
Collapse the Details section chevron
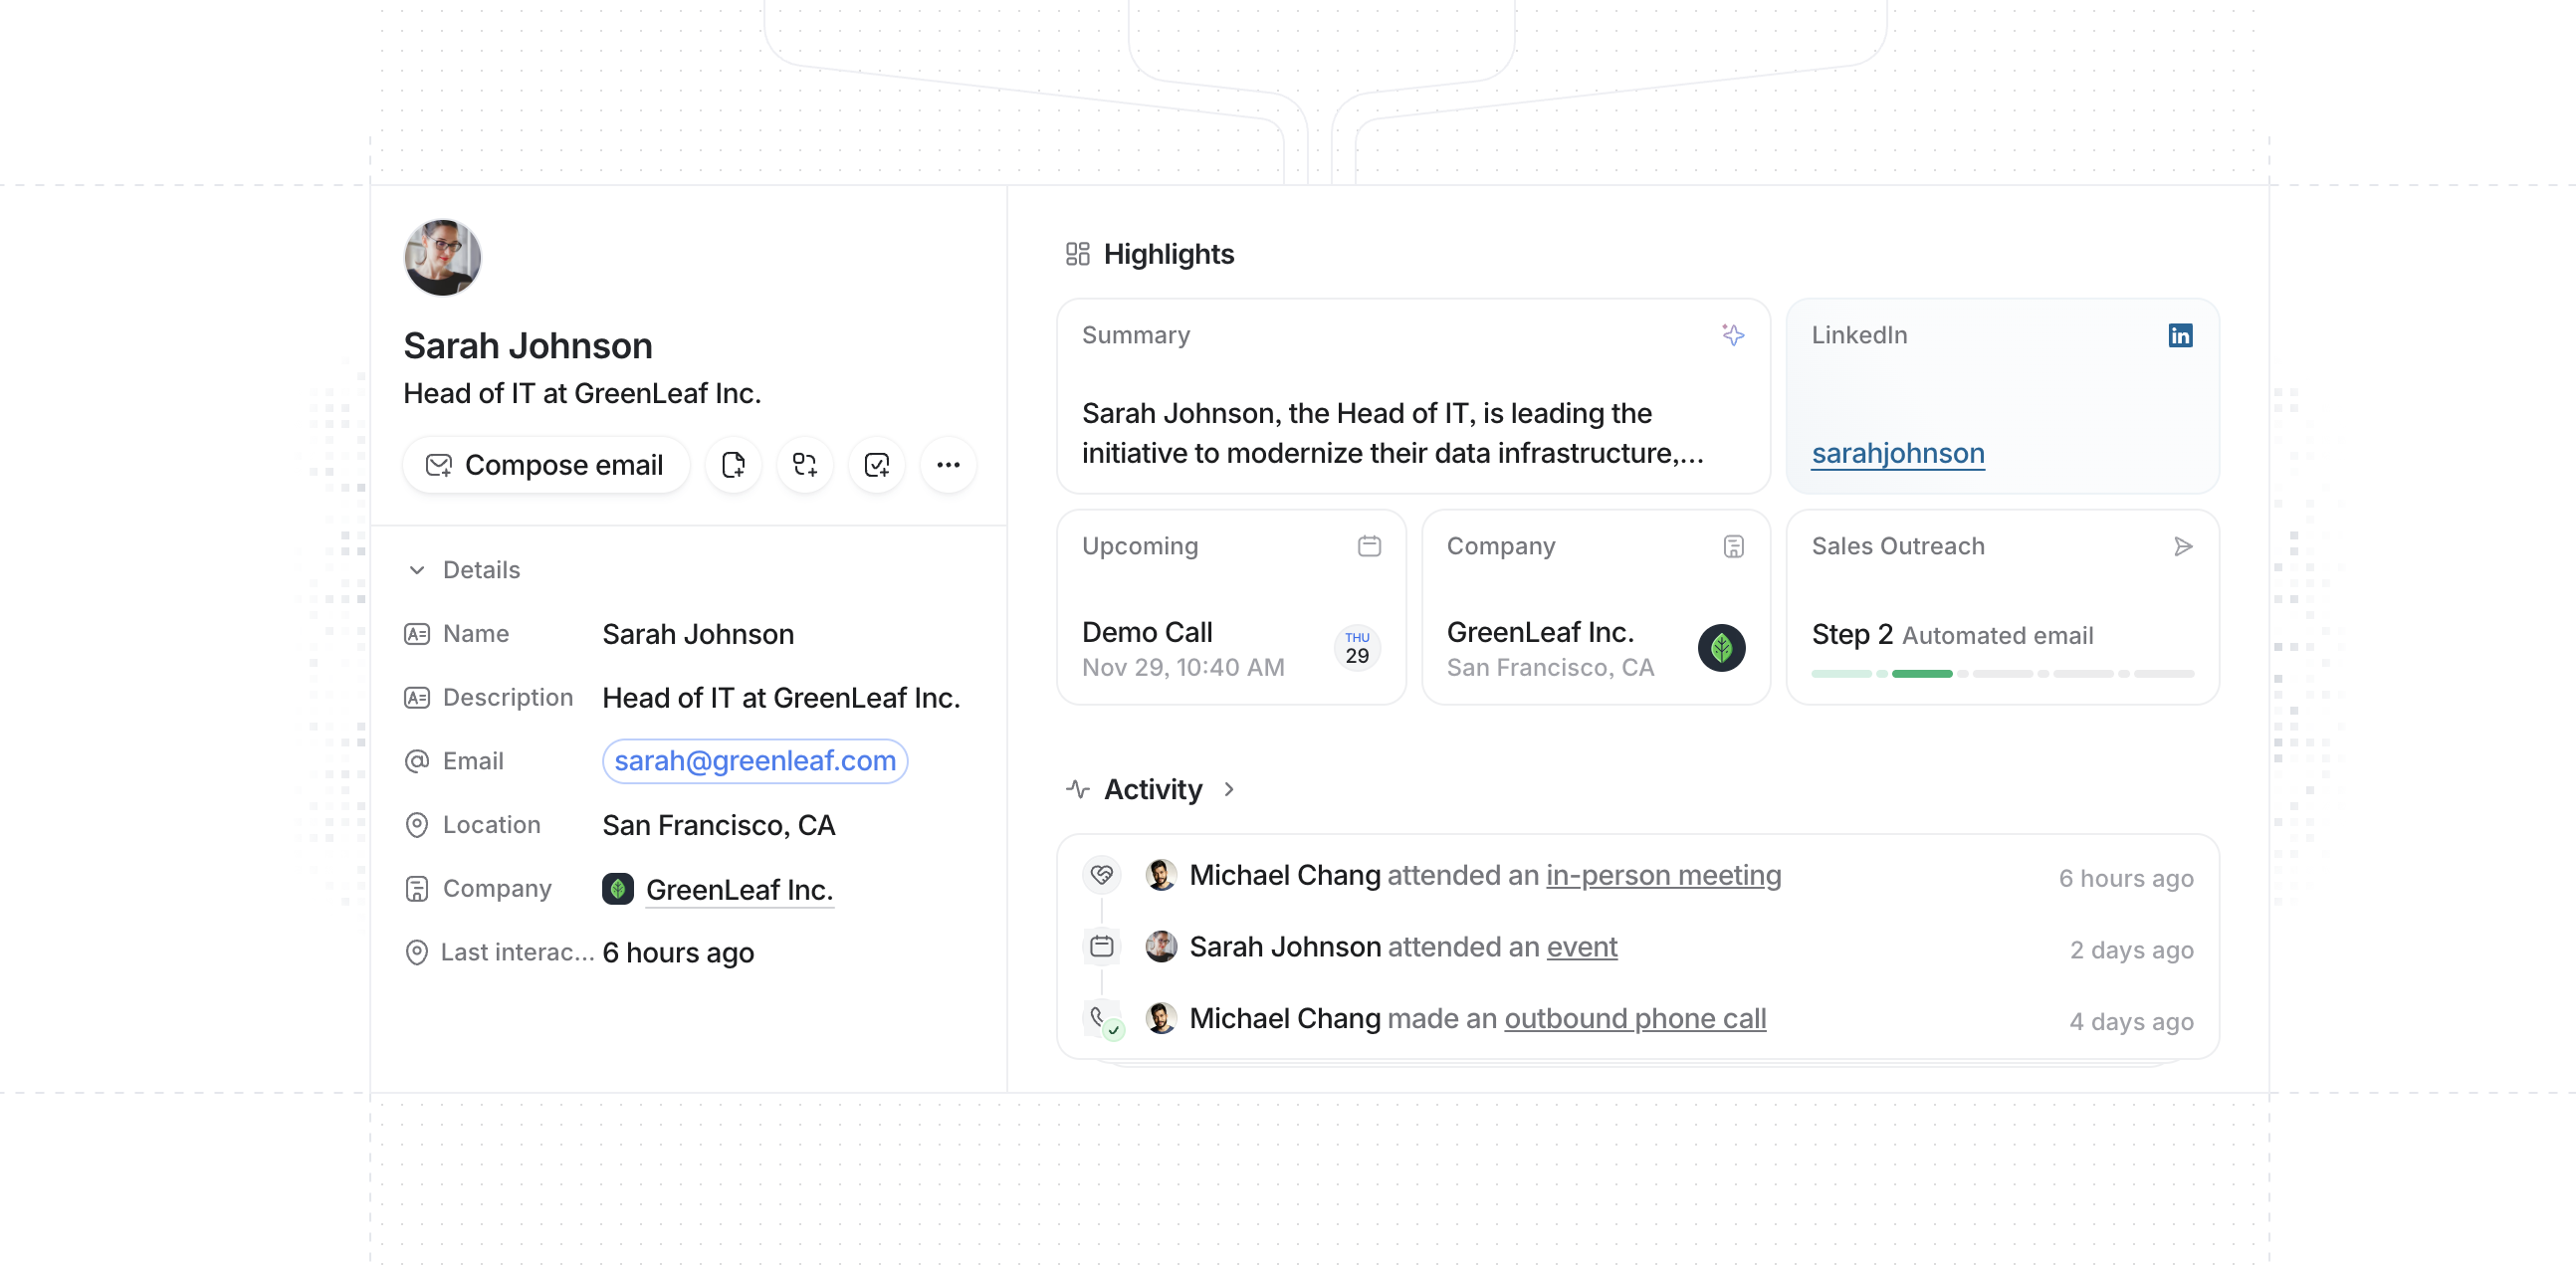coord(417,570)
